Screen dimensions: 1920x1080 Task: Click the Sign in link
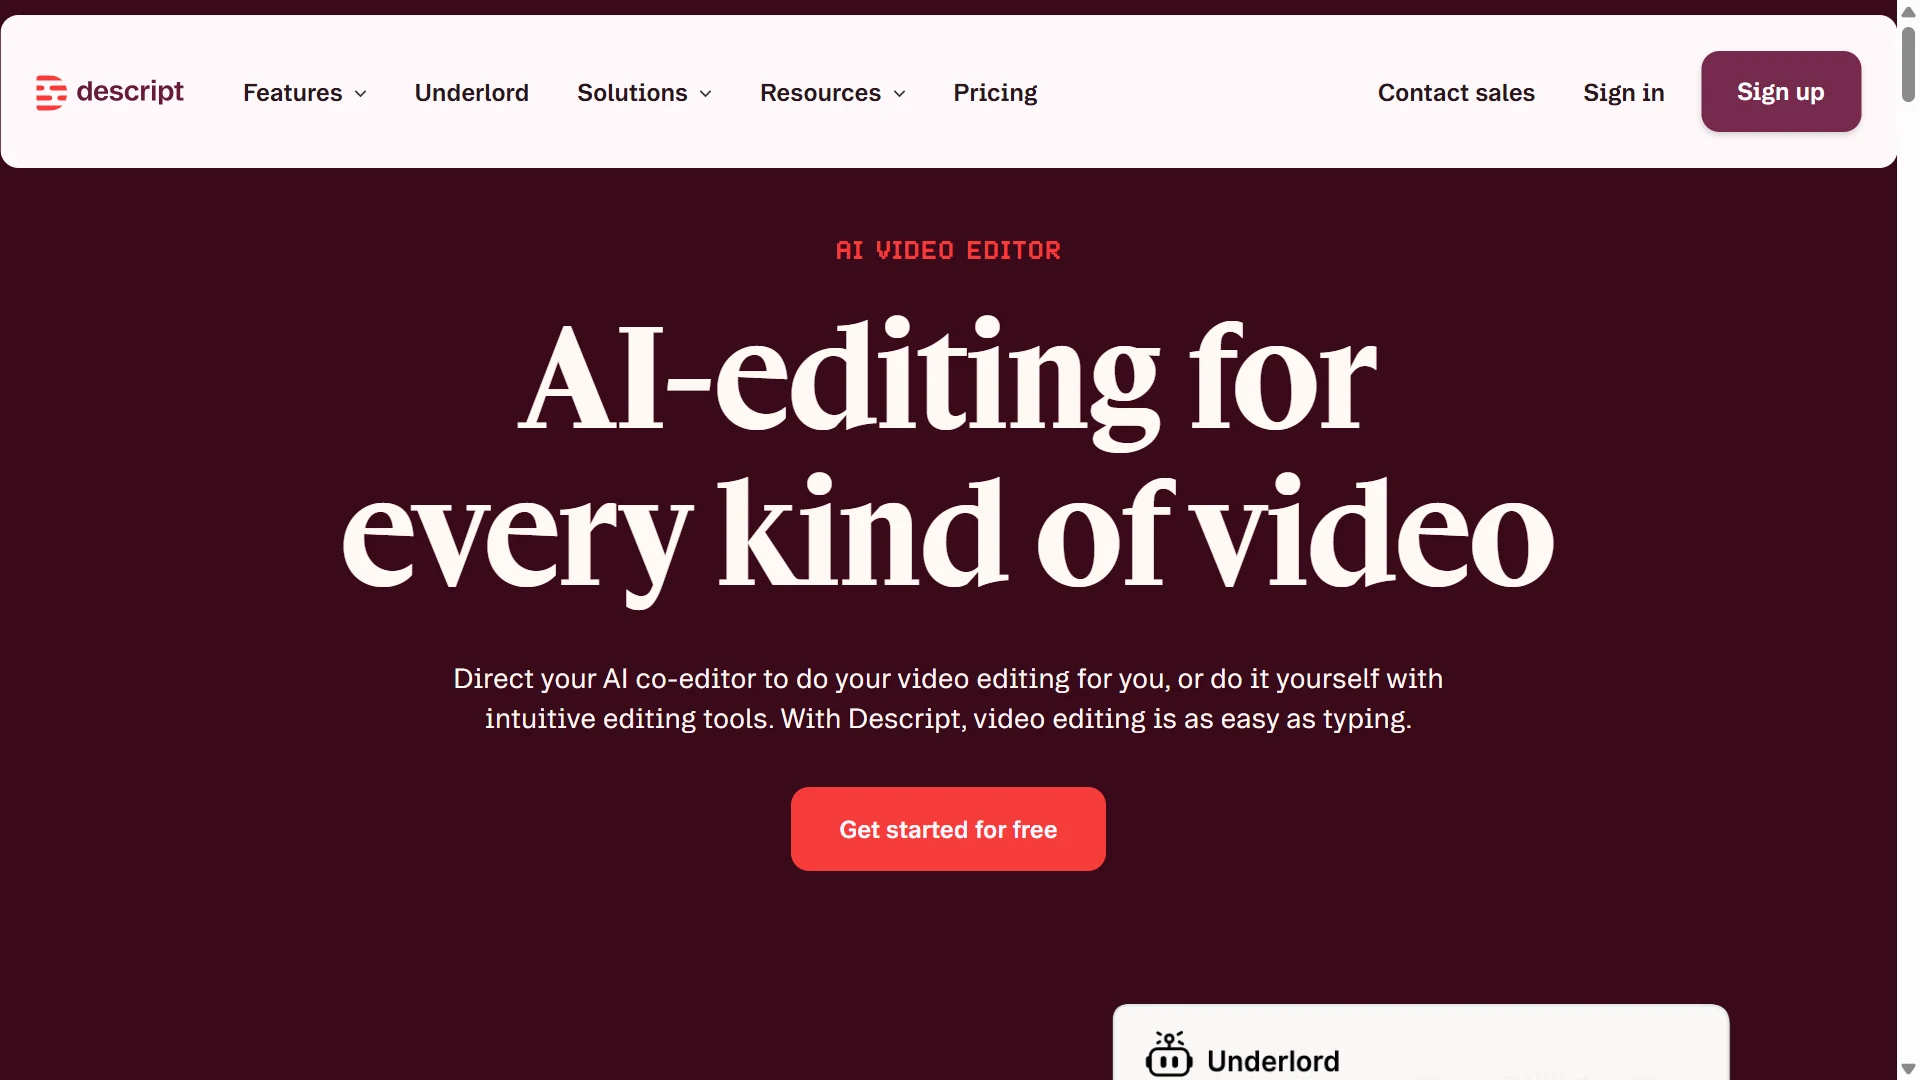pyautogui.click(x=1624, y=93)
